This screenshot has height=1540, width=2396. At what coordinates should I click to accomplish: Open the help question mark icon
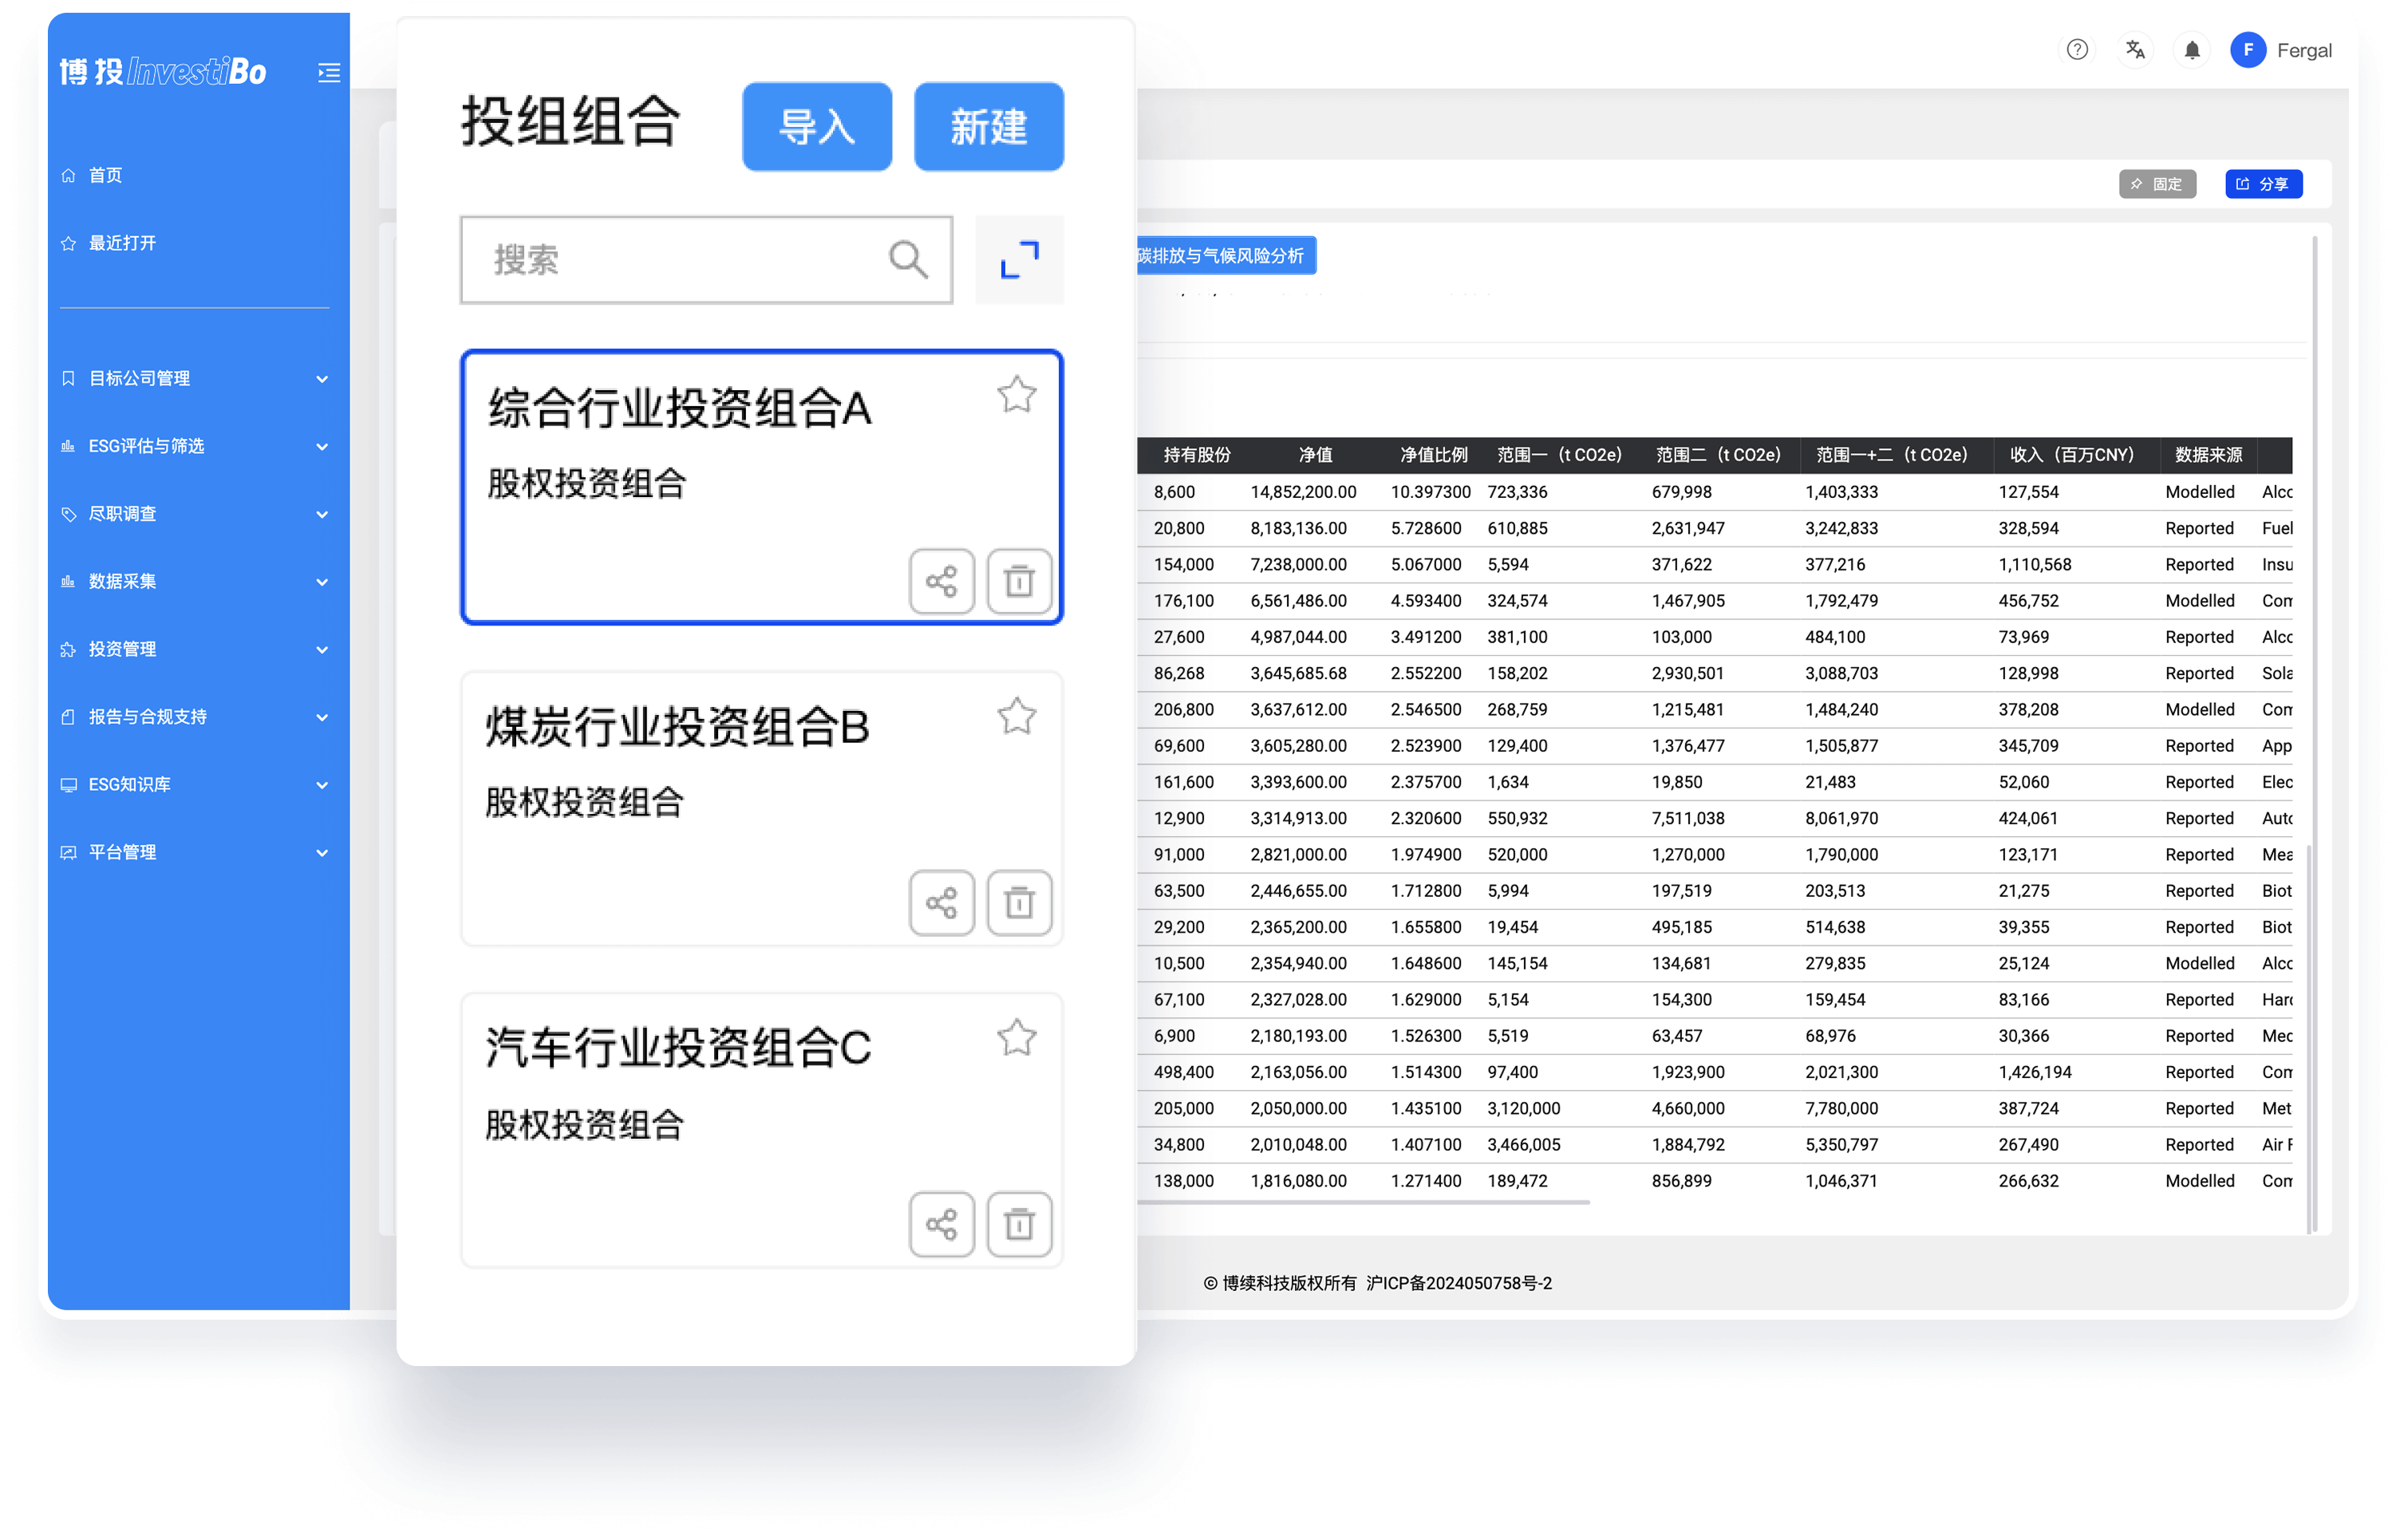[2077, 50]
